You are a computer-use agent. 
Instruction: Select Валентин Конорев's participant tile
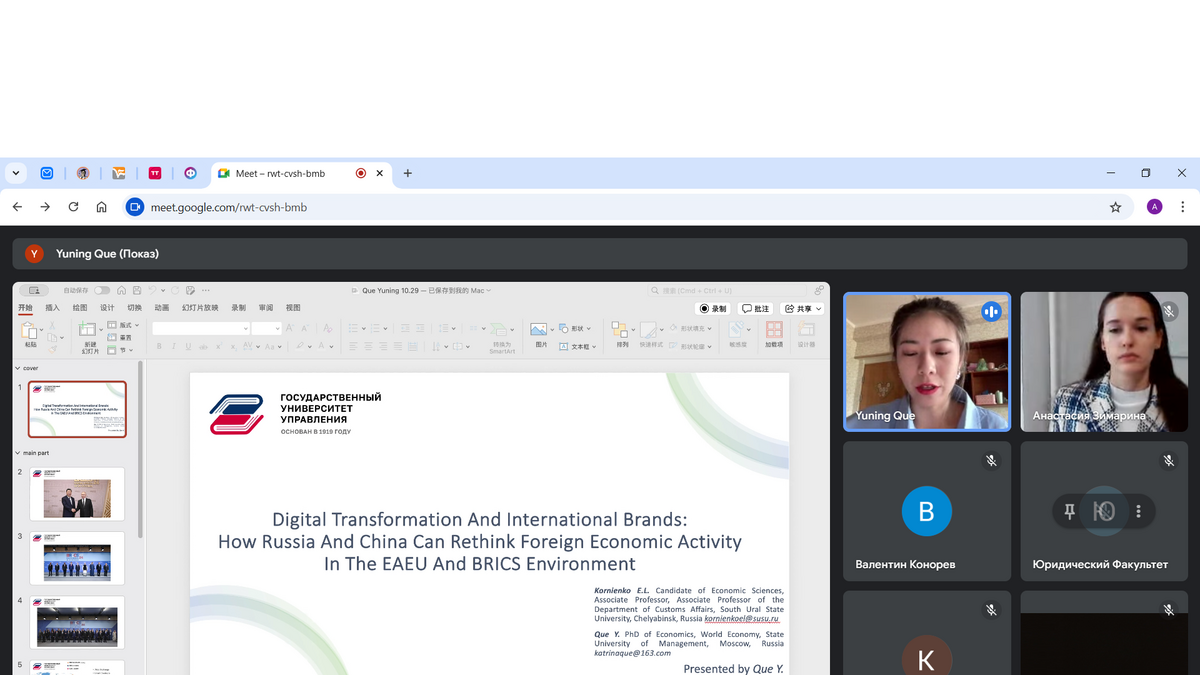(927, 511)
